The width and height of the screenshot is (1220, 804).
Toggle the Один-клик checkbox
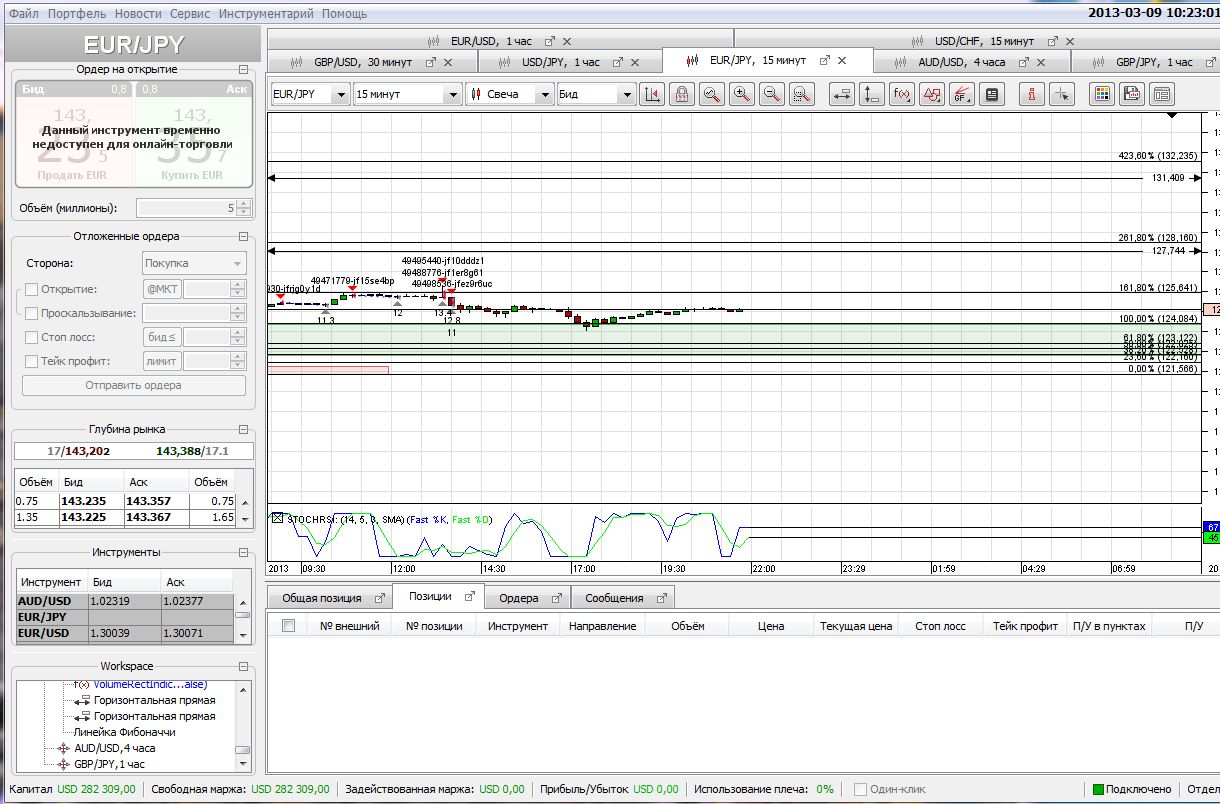pyautogui.click(x=860, y=789)
